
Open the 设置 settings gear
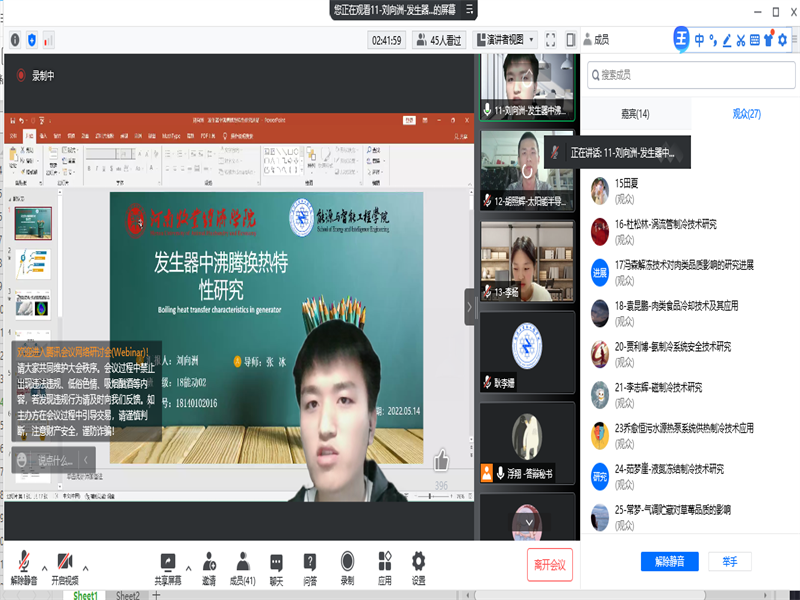click(x=418, y=562)
